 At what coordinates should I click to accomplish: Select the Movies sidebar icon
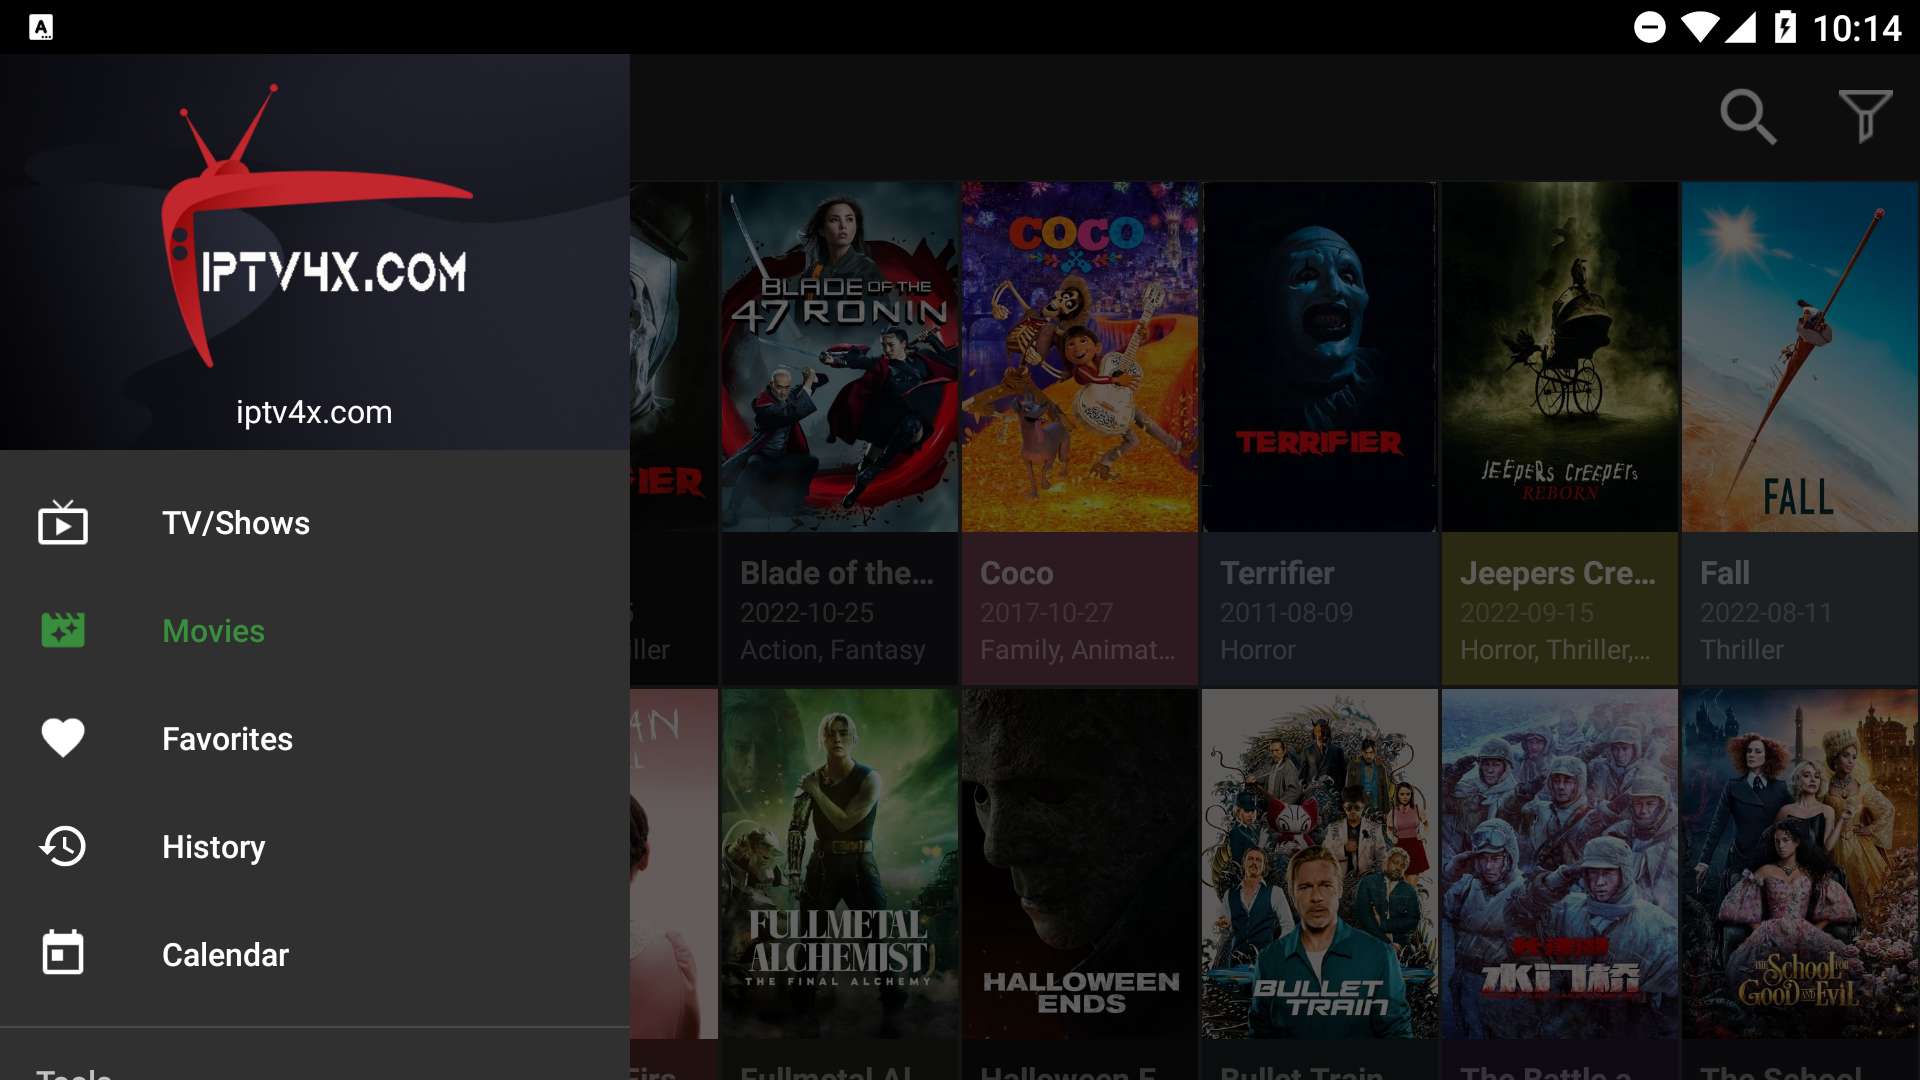63,630
